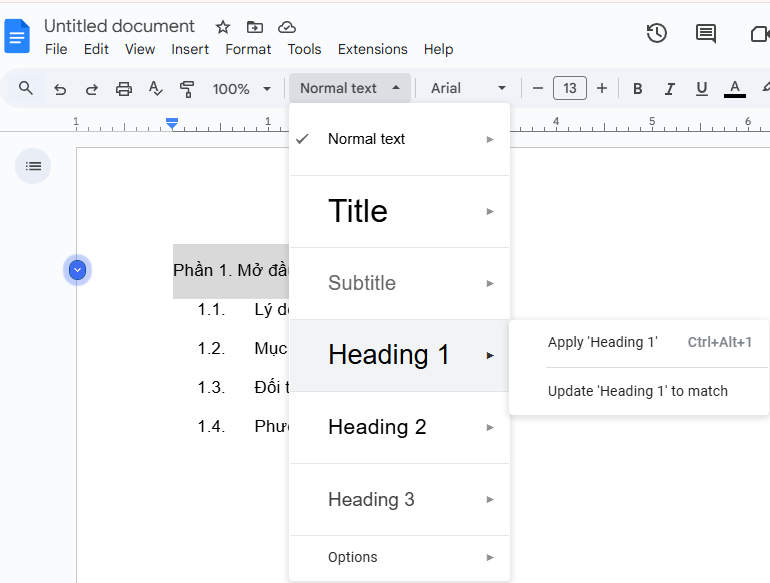
Task: Toggle italic formatting
Action: pyautogui.click(x=669, y=89)
